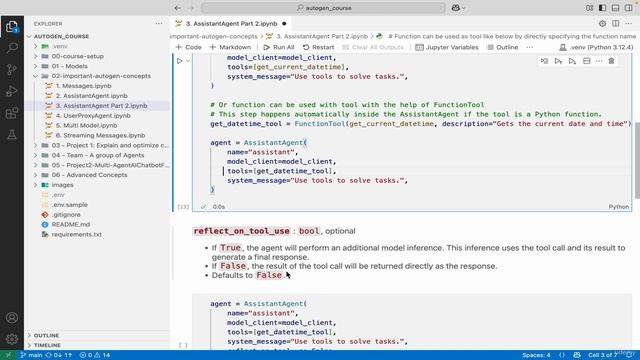Image resolution: width=640 pixels, height=360 pixels.
Task: Open requirements.txt file
Action: point(76,234)
